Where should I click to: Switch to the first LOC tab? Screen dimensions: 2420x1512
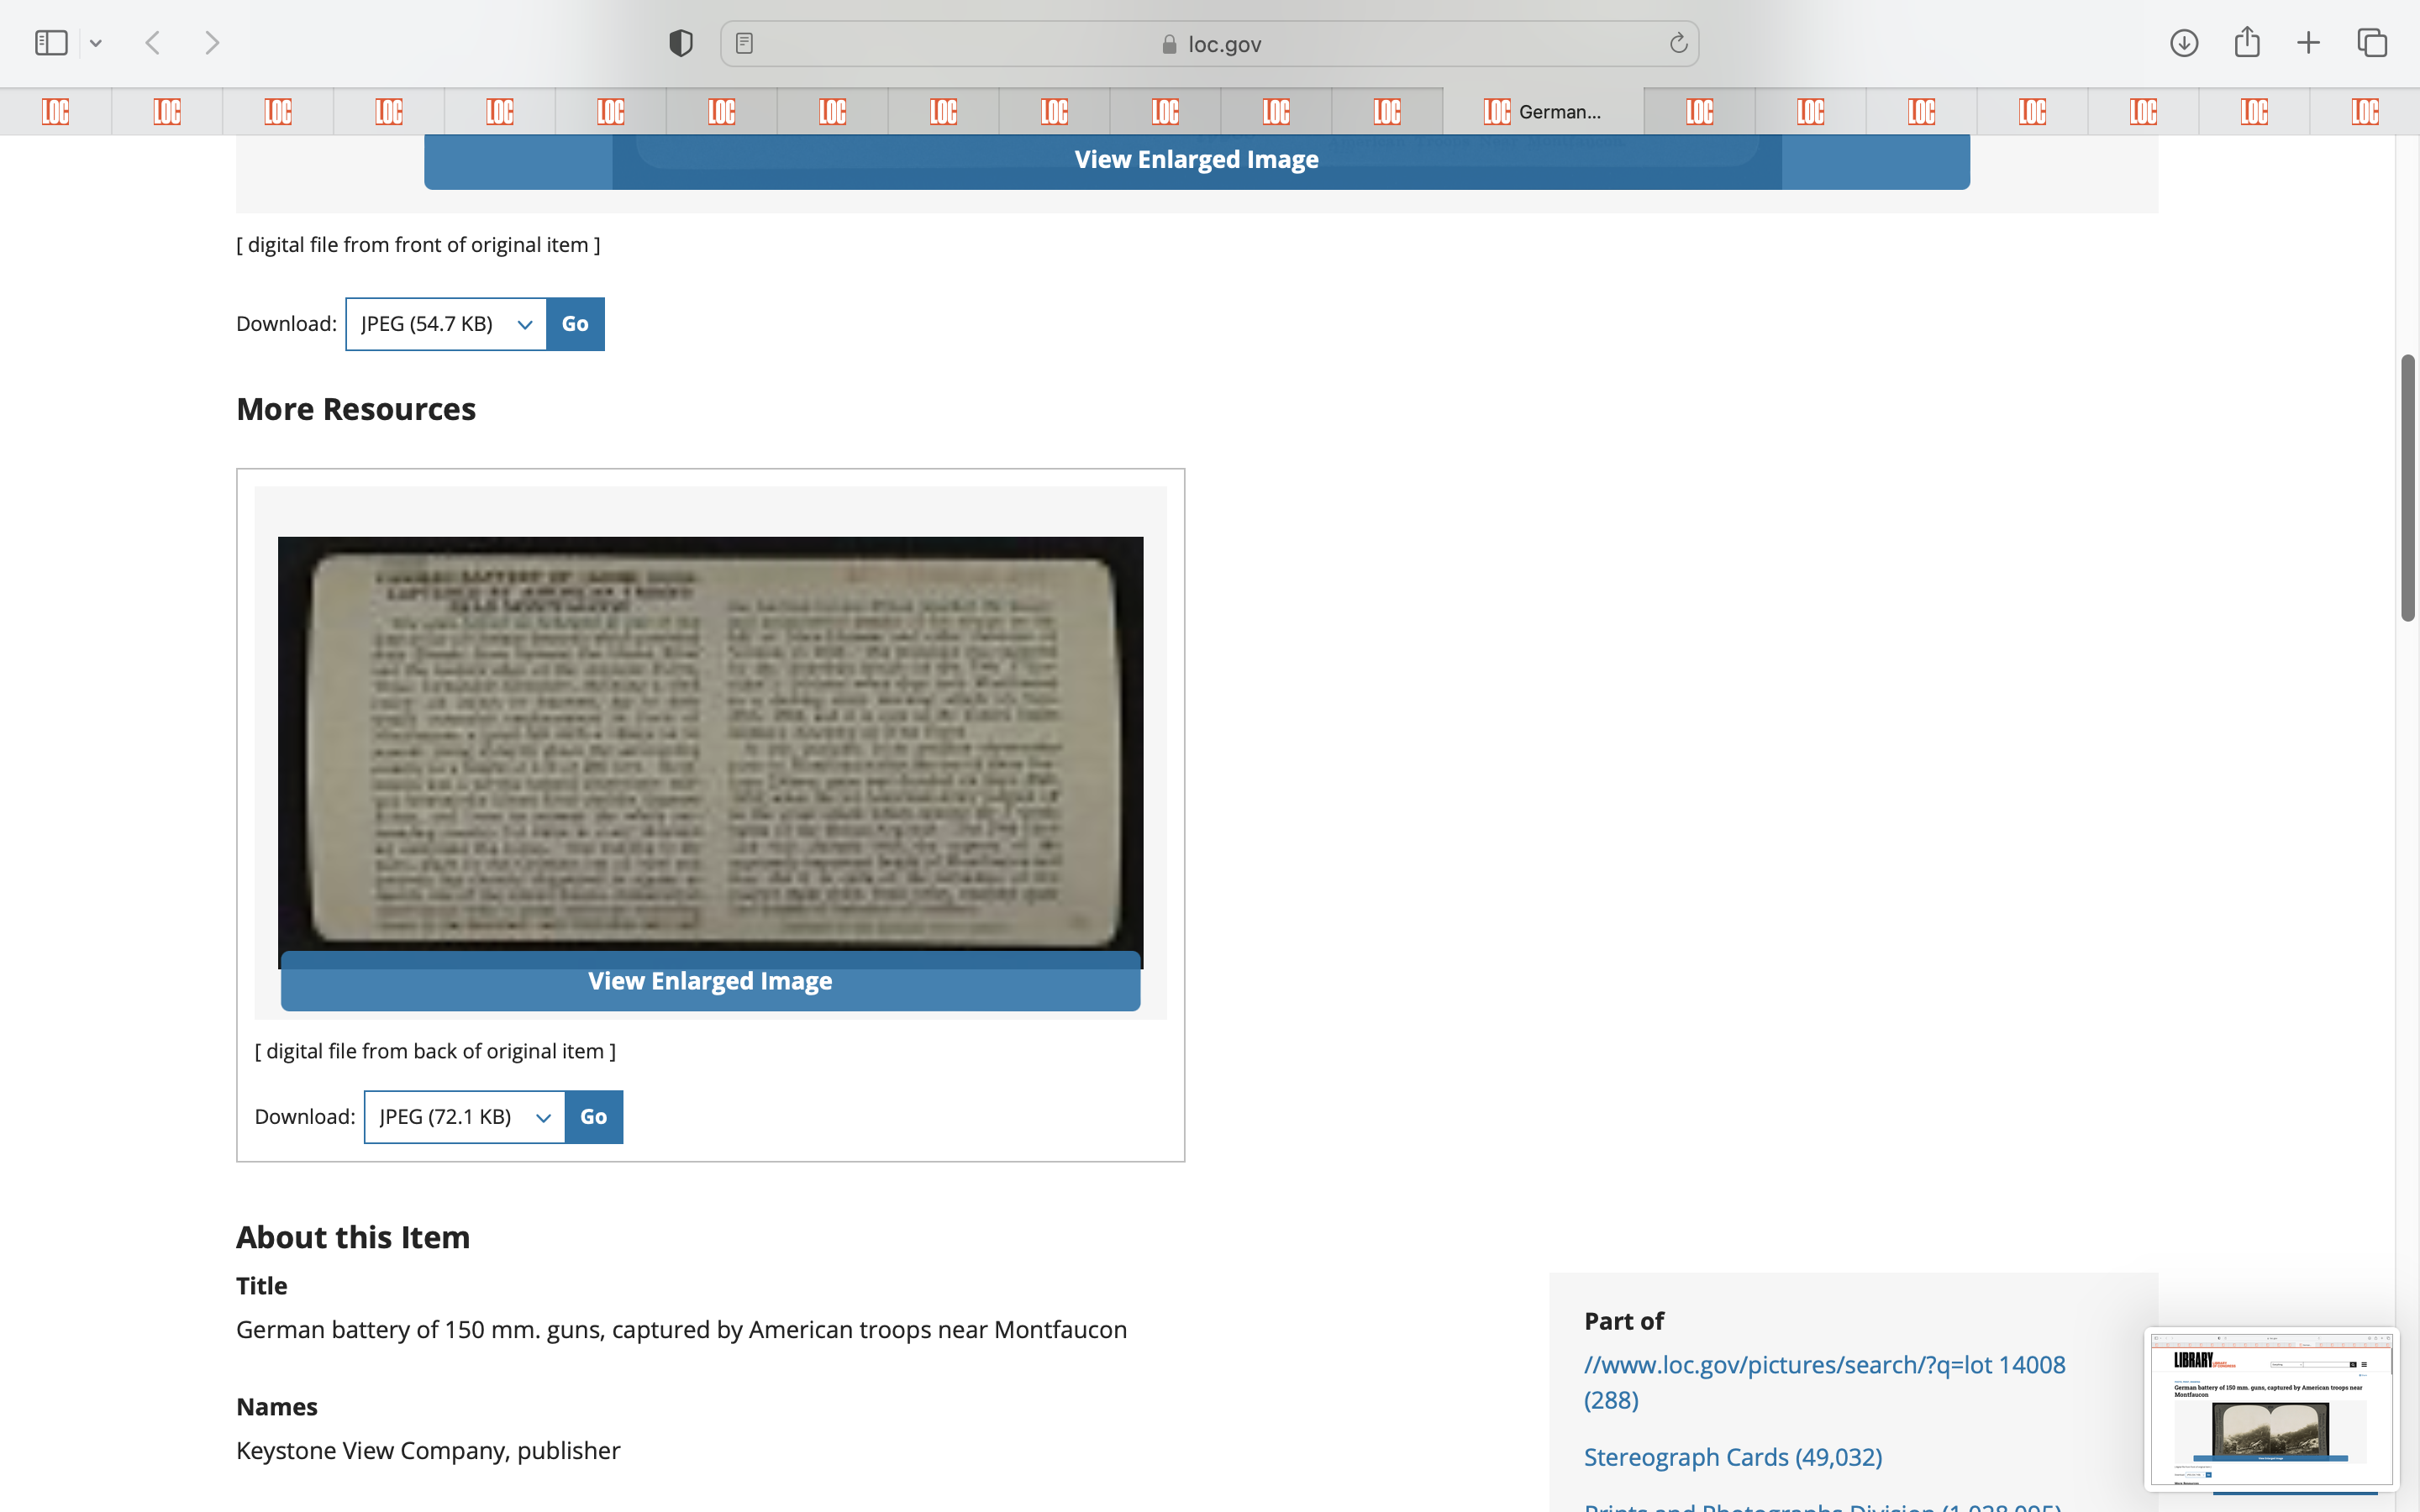(x=56, y=111)
